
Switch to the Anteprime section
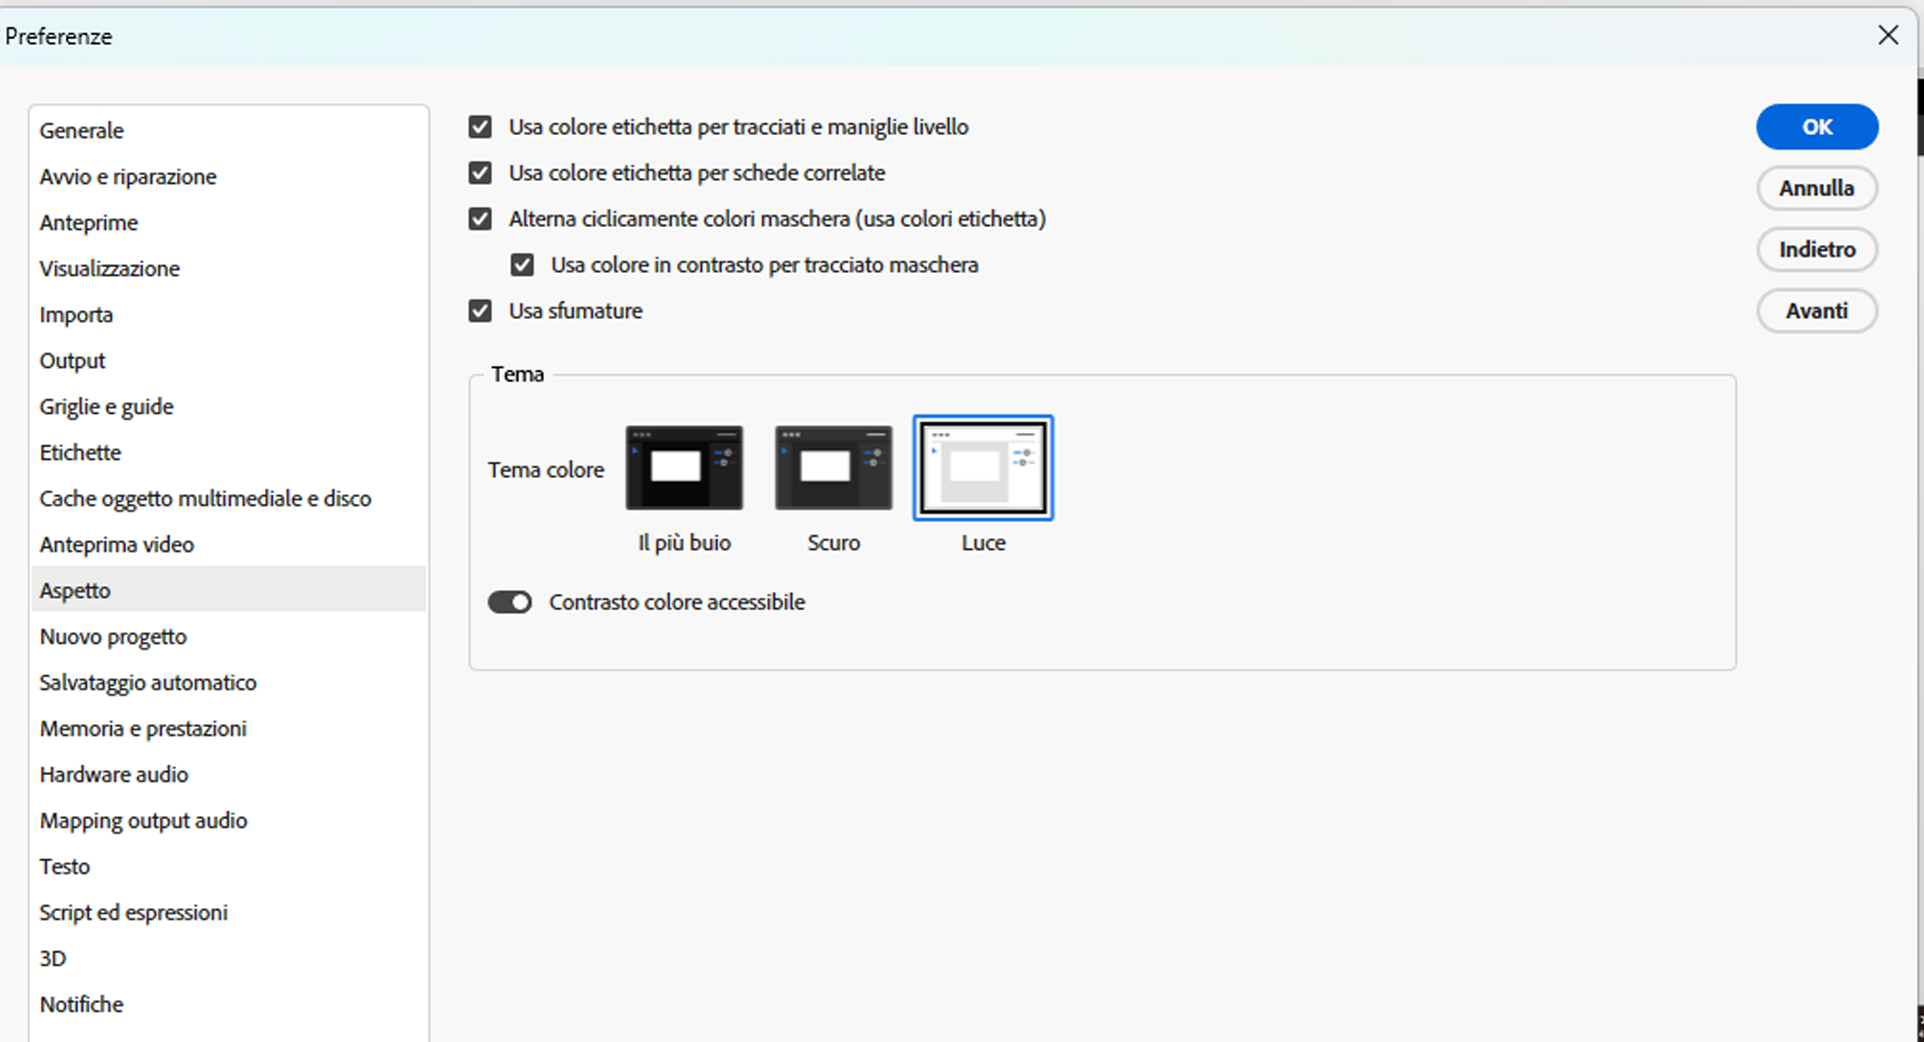[x=228, y=223]
